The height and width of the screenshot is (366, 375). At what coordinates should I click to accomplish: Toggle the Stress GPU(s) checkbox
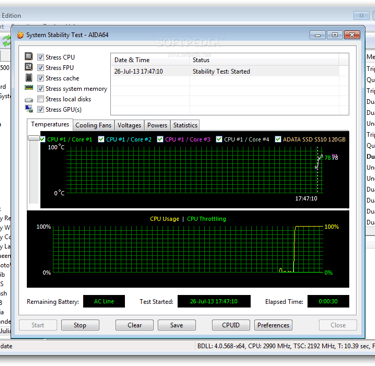(41, 109)
